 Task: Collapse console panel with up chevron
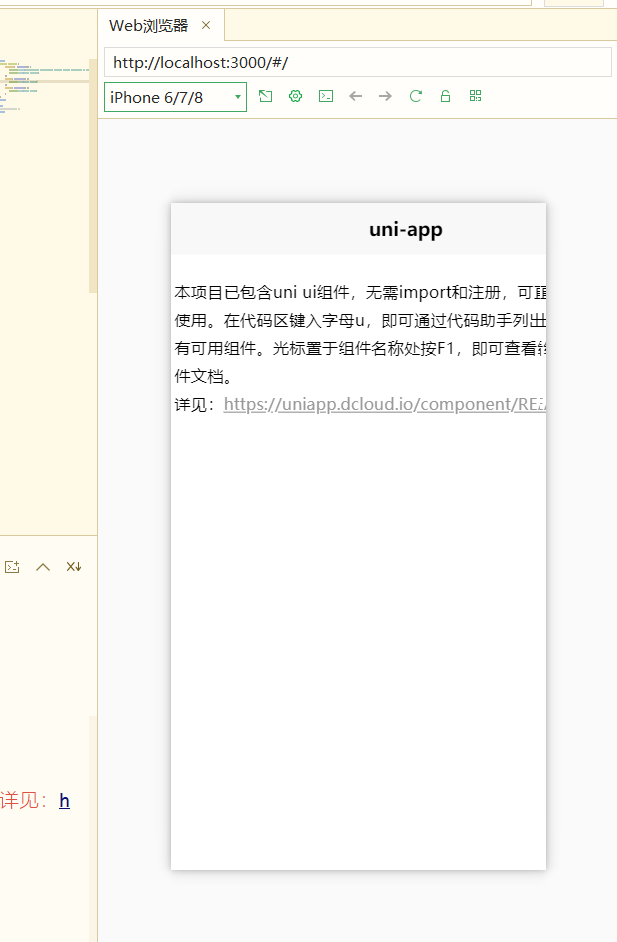click(x=43, y=567)
